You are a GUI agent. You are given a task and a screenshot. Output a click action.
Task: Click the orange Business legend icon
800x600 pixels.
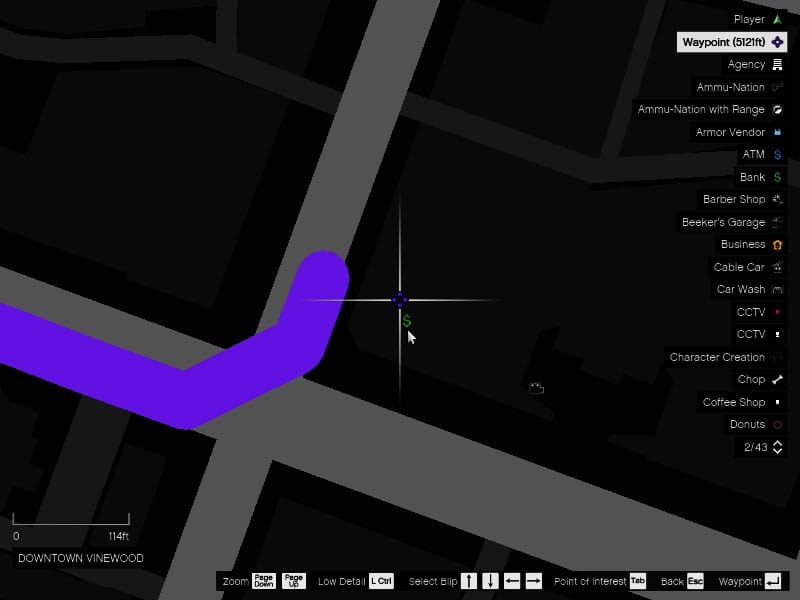777,244
